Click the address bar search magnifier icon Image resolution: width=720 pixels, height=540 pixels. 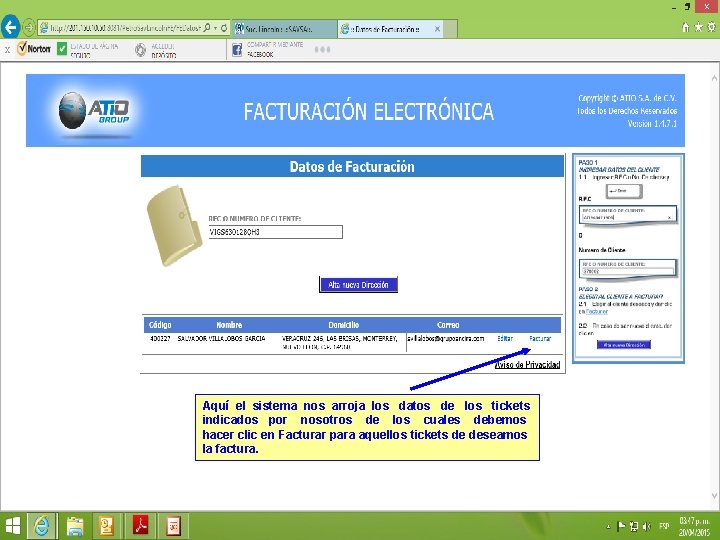click(x=207, y=28)
